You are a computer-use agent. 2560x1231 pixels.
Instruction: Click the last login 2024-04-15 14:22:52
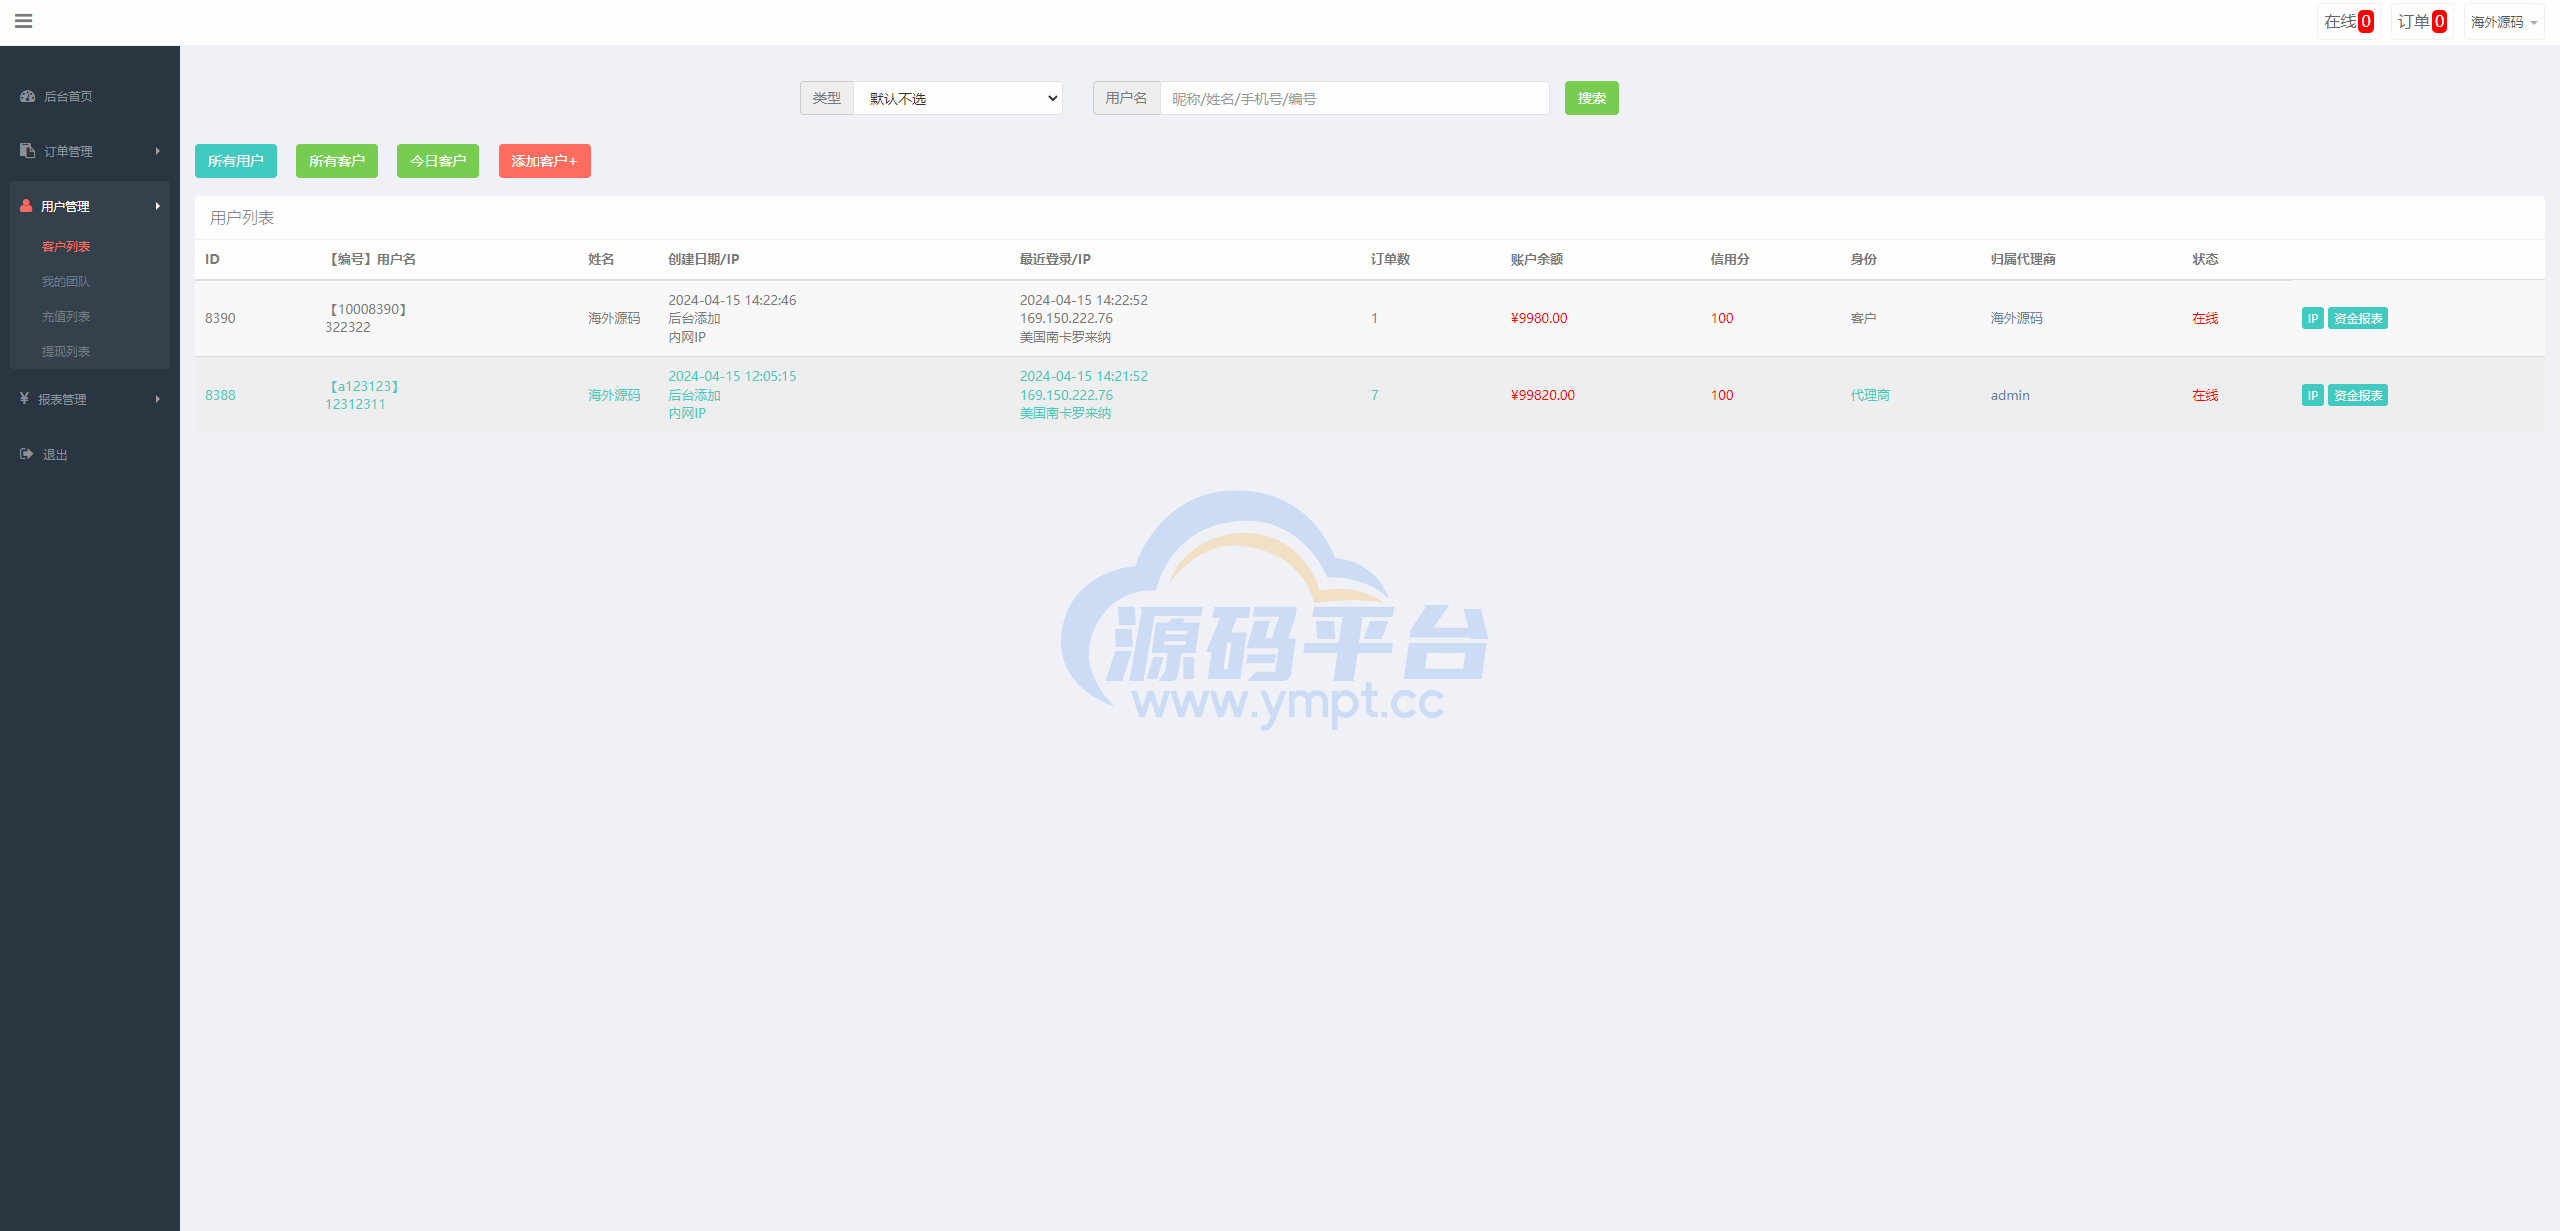[x=1084, y=300]
